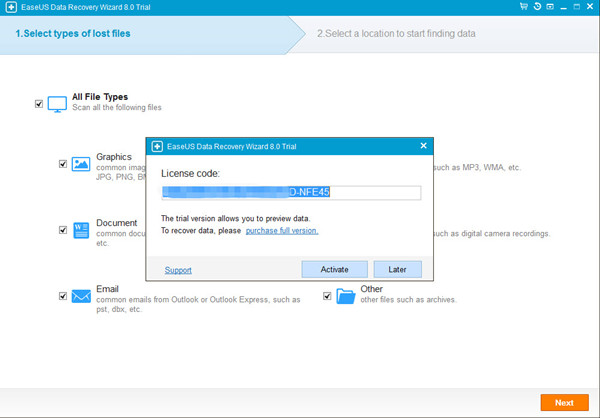Toggle the Other files checkbox
Image resolution: width=600 pixels, height=418 pixels.
pyautogui.click(x=327, y=296)
